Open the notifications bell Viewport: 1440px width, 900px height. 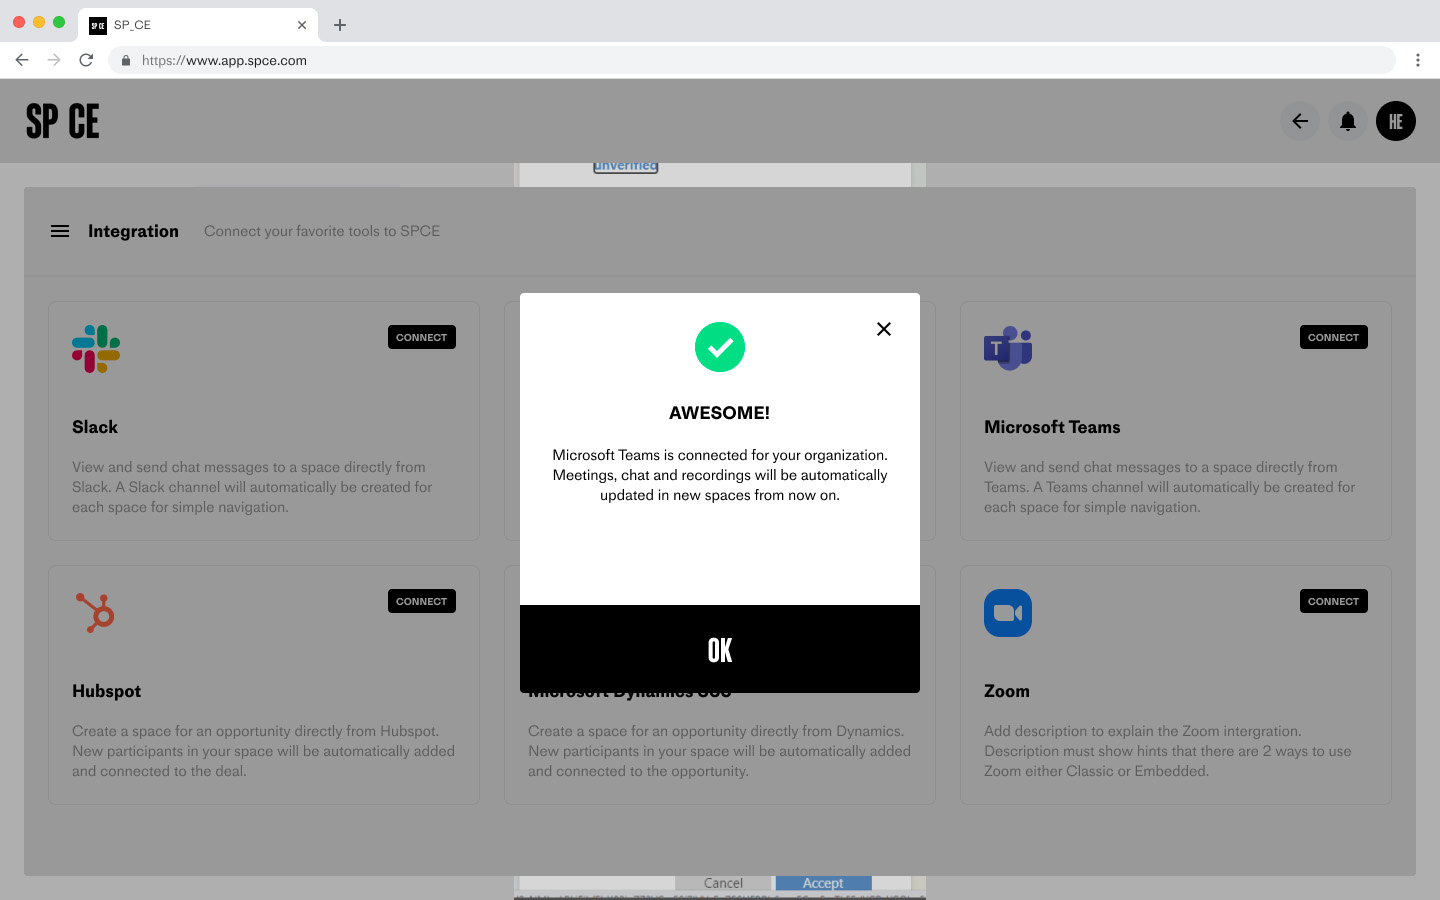(x=1348, y=122)
